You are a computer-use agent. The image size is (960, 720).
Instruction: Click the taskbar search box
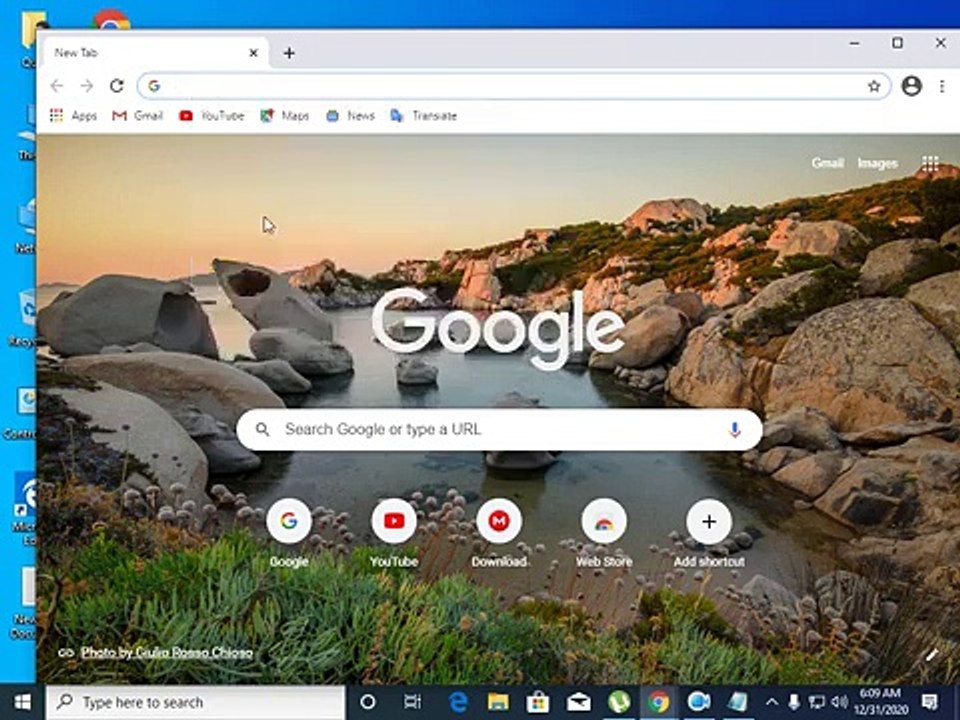coord(195,702)
